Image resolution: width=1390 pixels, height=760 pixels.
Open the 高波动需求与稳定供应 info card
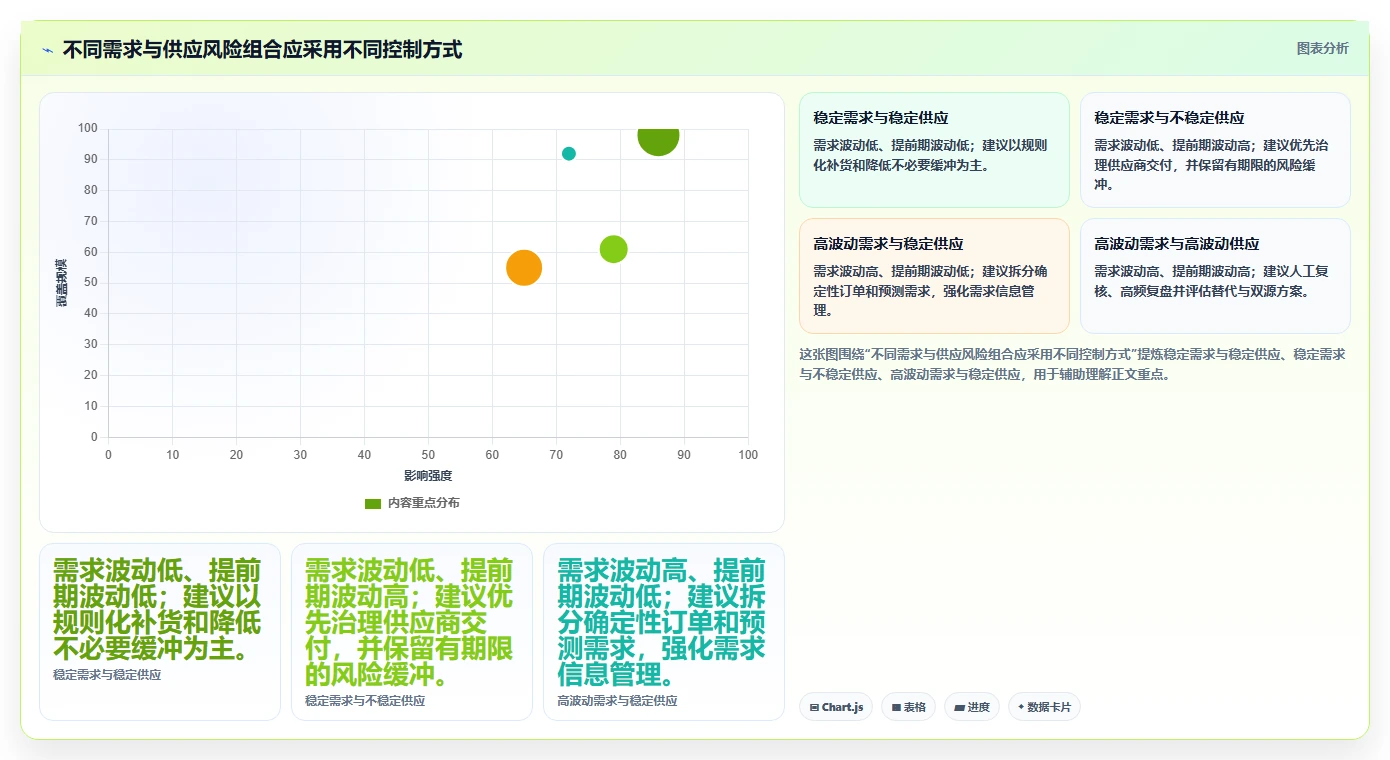pyautogui.click(x=934, y=276)
